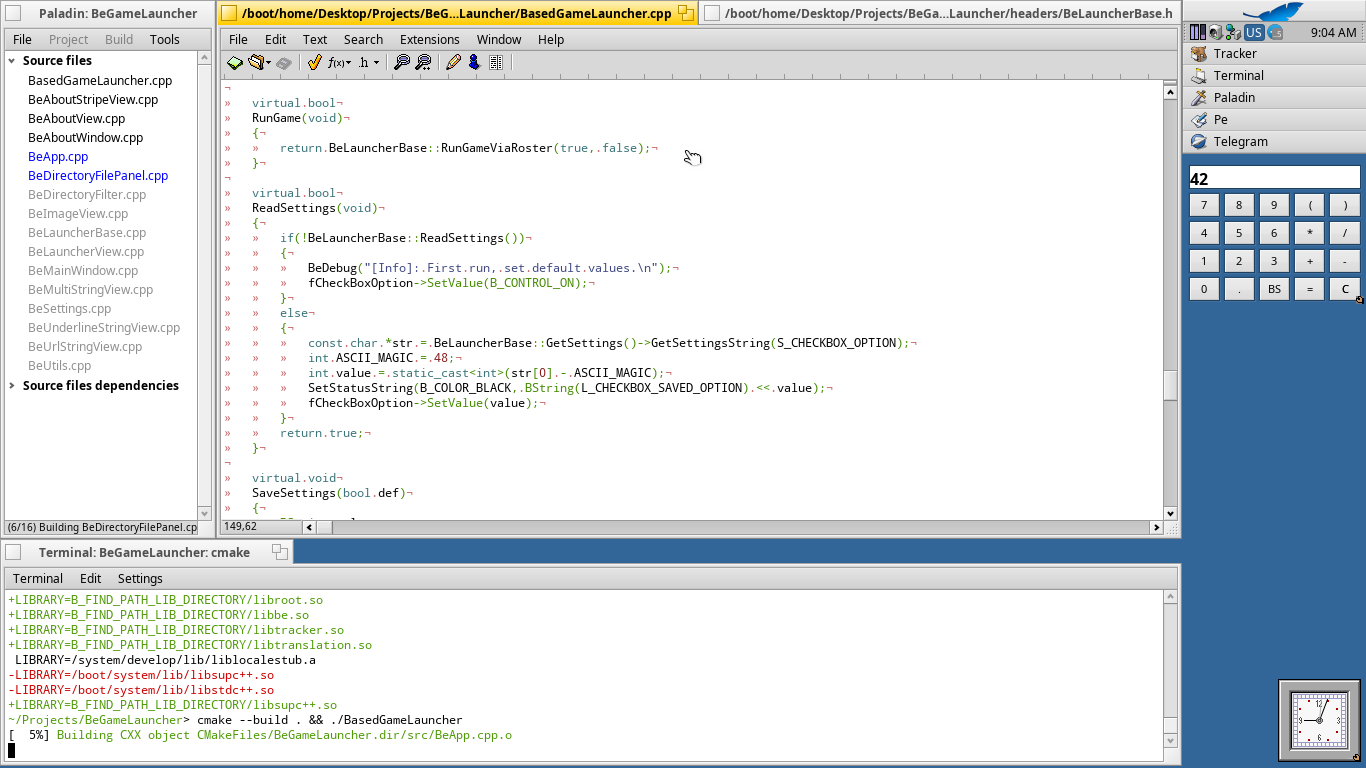The image size is (1366, 768).
Task: Switch to Paladin in the Deskbar
Action: 1273,98
